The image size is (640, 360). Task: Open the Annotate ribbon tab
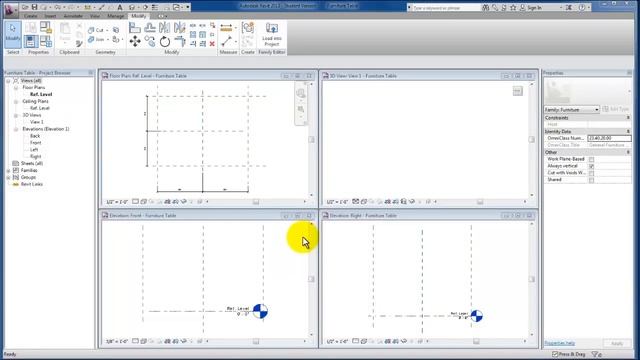coord(73,16)
